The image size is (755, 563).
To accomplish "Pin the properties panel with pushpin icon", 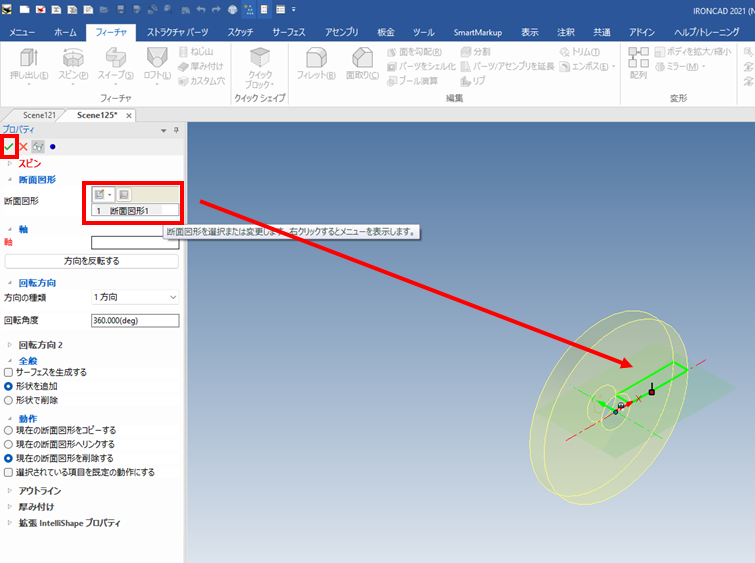I will tap(176, 130).
